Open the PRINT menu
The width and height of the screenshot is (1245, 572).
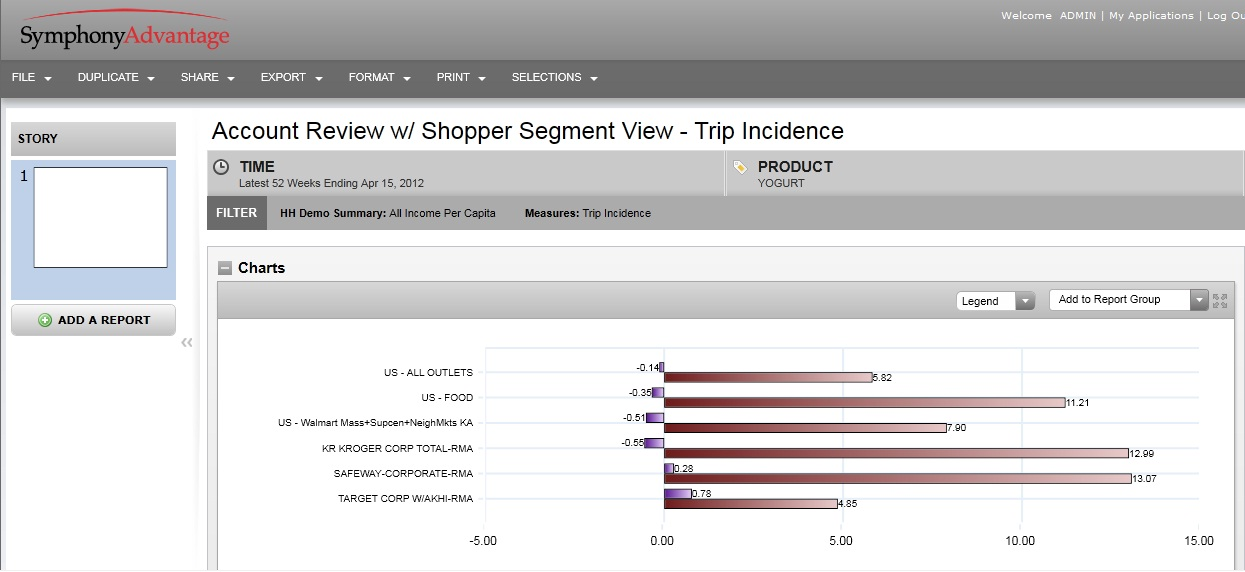(x=460, y=78)
